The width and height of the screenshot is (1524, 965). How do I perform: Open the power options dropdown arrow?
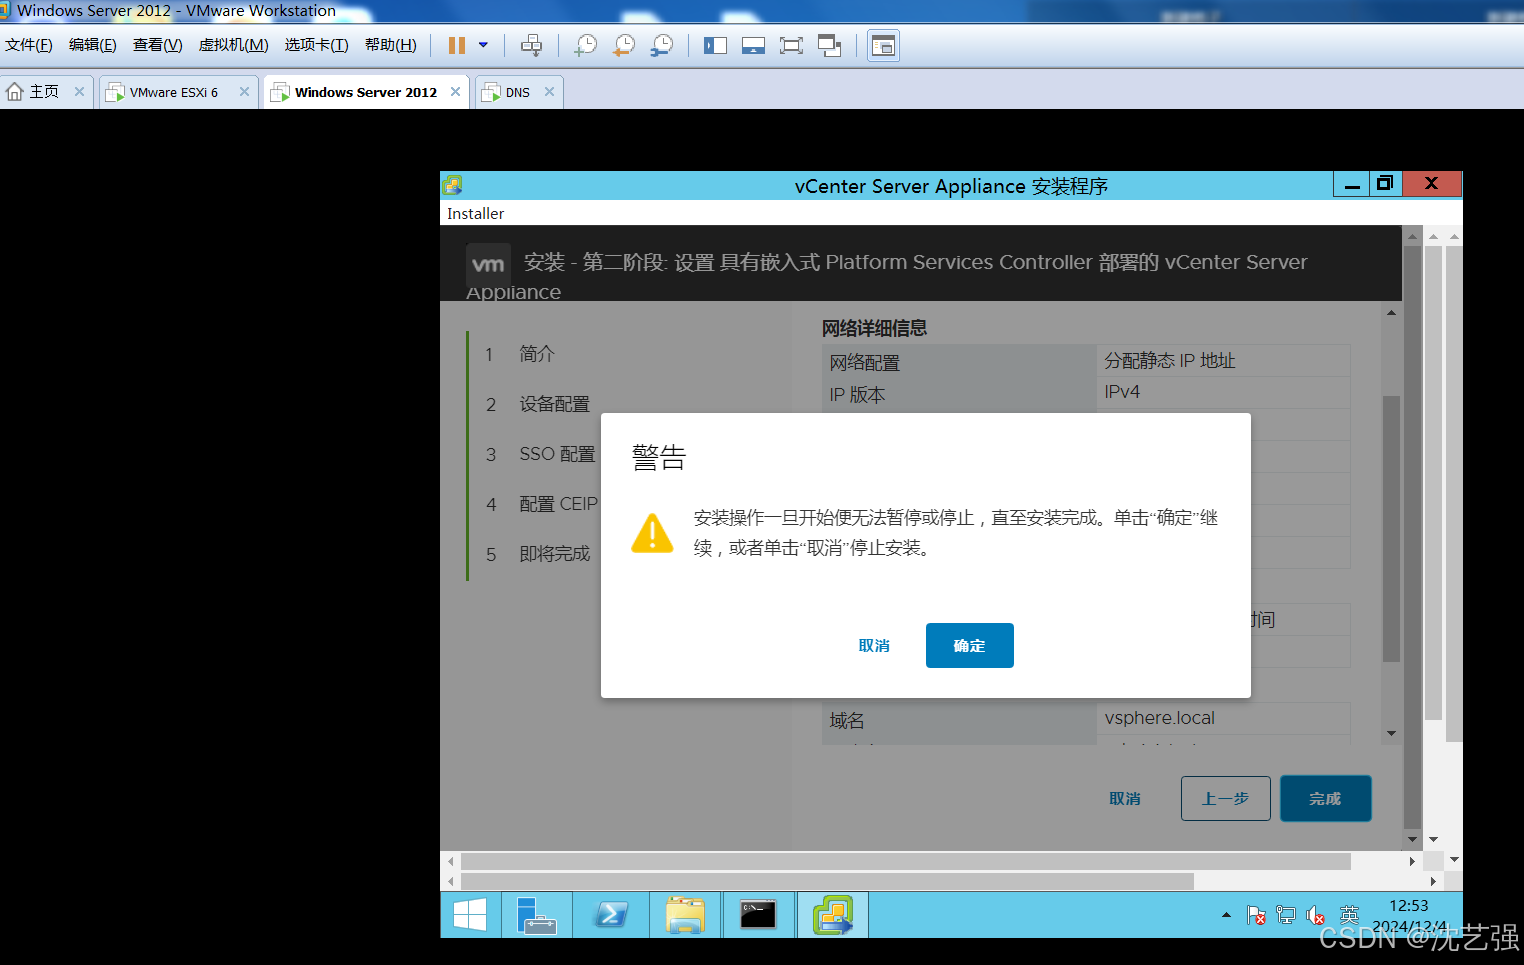483,45
